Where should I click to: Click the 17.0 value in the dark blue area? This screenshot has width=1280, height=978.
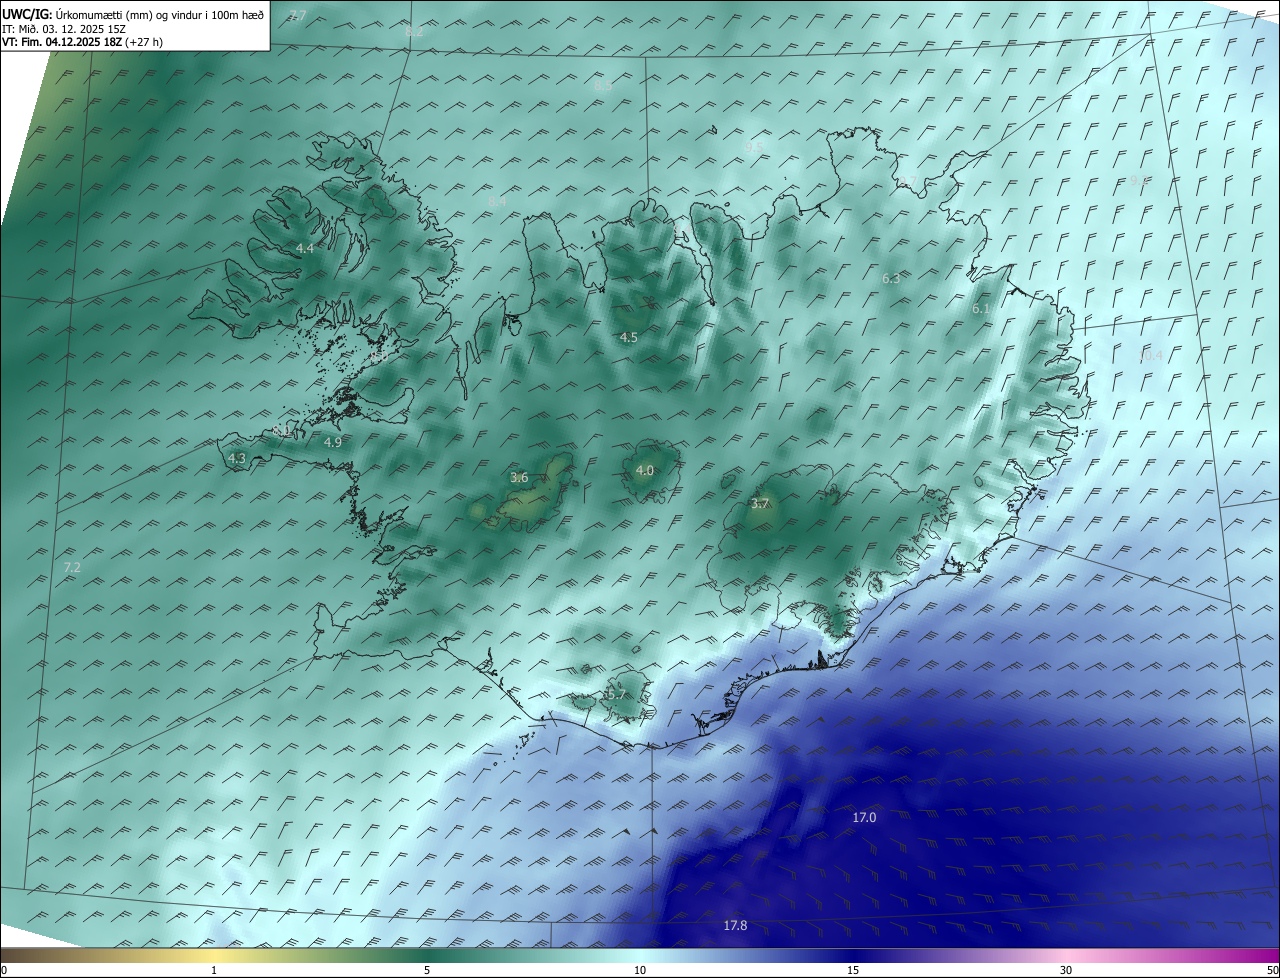[864, 818]
